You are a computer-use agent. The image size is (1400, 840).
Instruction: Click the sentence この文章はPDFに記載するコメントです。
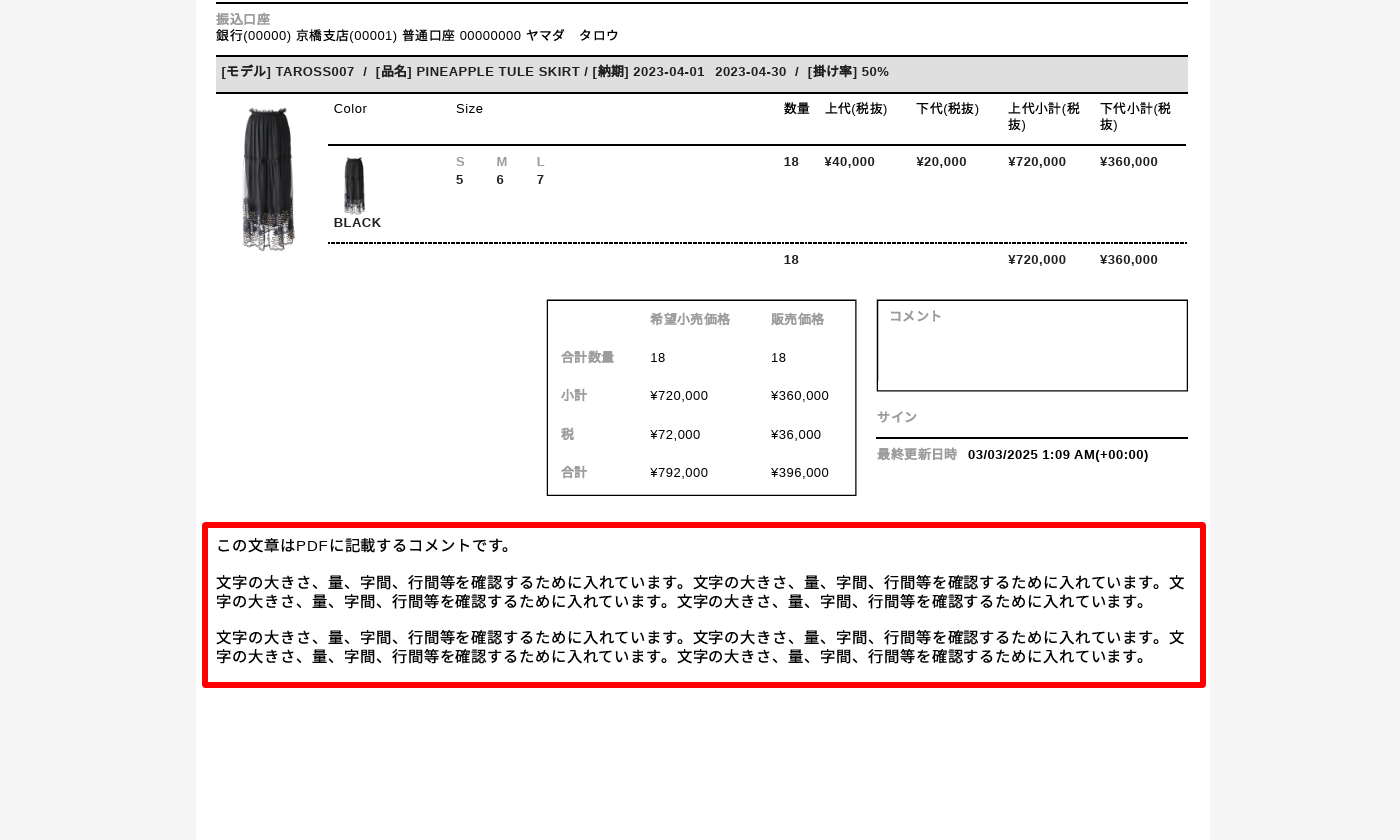coord(366,545)
